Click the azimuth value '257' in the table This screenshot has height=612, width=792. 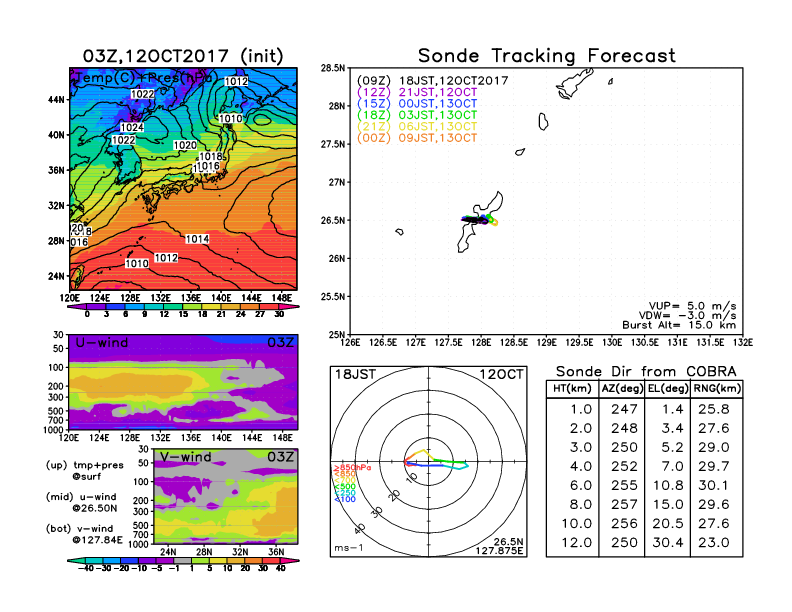pyautogui.click(x=624, y=504)
